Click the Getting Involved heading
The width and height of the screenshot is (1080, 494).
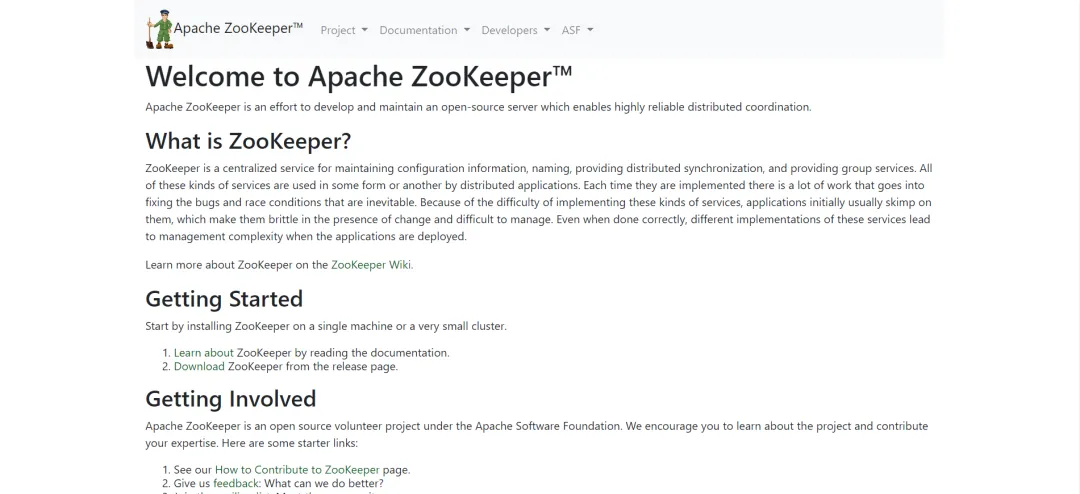pyautogui.click(x=231, y=399)
